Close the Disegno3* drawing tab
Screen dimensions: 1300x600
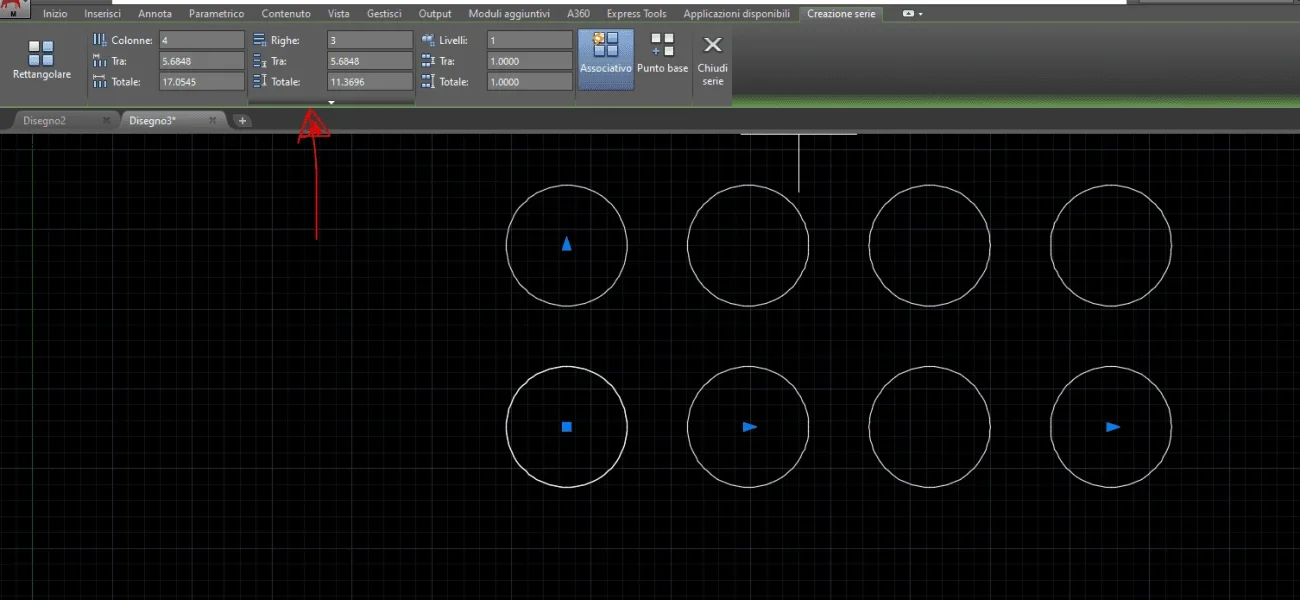[x=212, y=120]
